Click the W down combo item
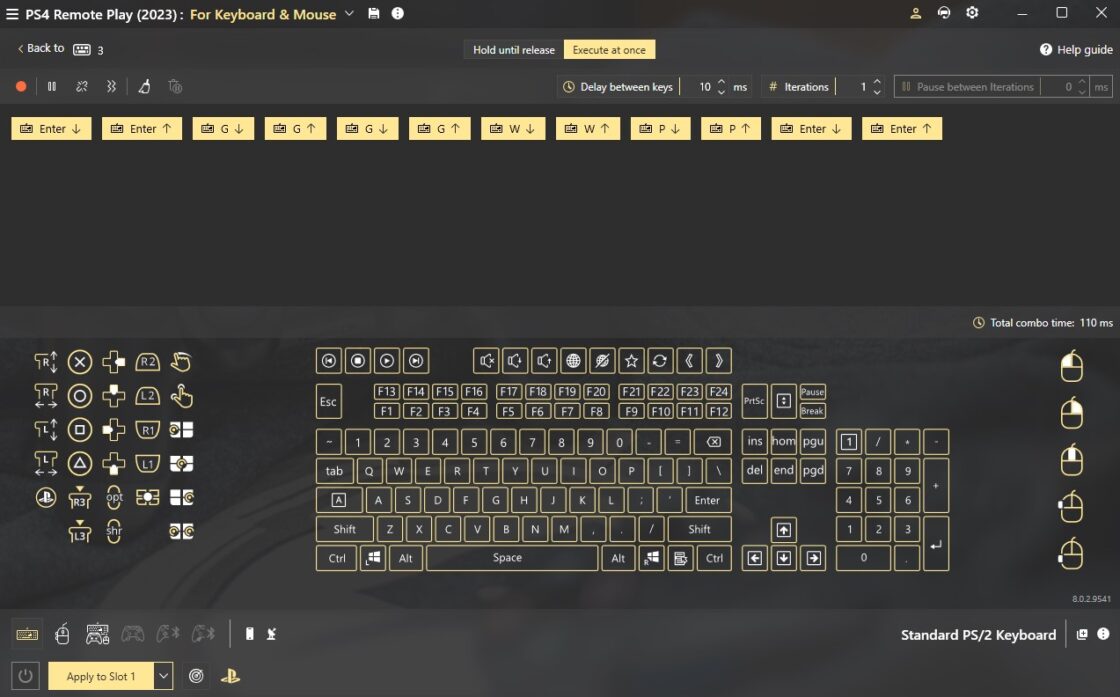Viewport: 1120px width, 697px height. (513, 129)
